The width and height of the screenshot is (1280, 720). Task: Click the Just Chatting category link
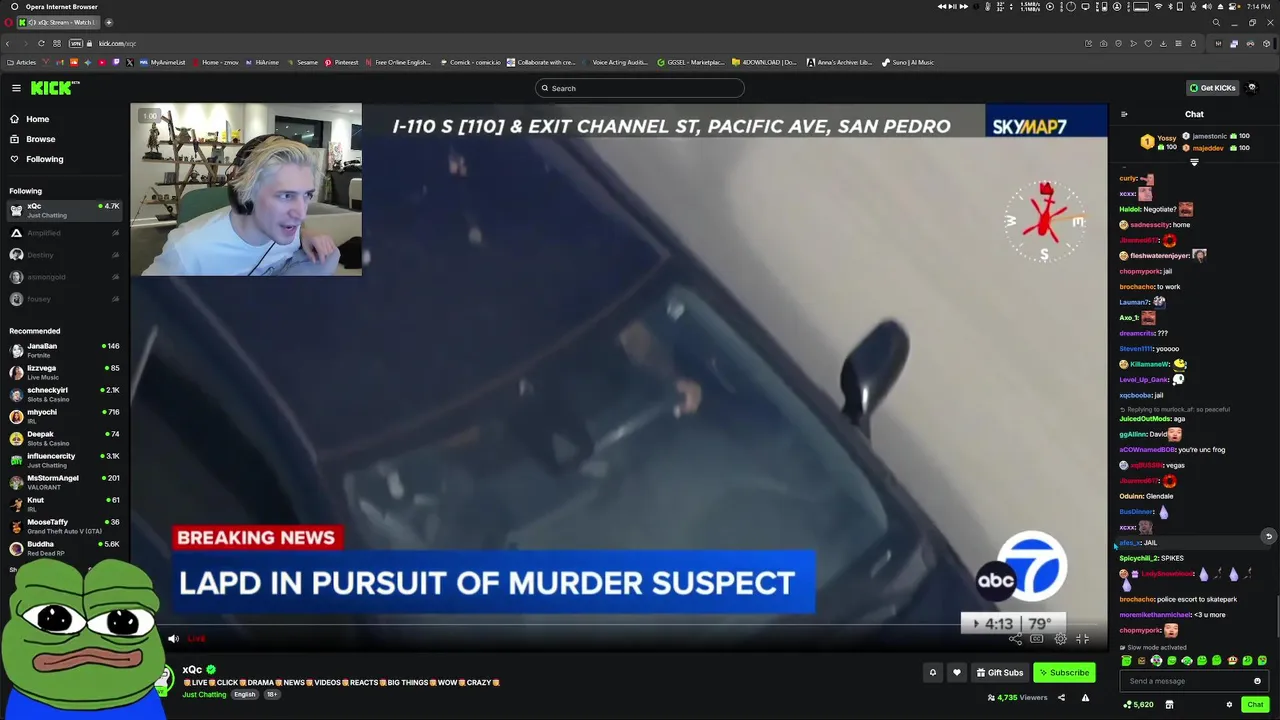[204, 694]
